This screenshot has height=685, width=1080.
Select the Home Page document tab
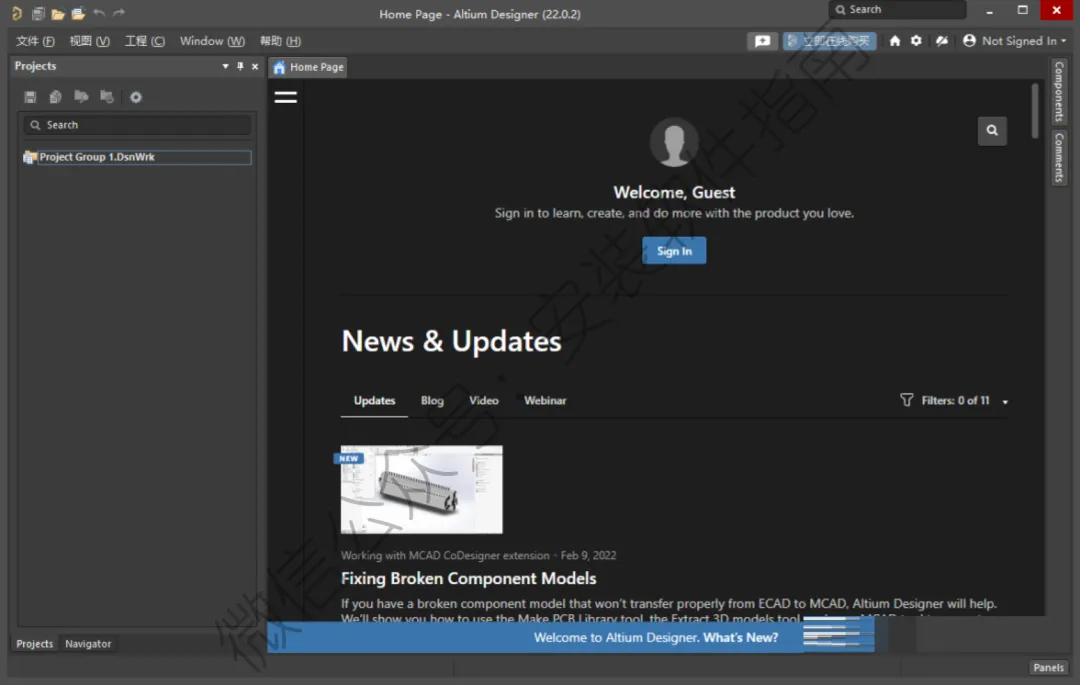[309, 67]
